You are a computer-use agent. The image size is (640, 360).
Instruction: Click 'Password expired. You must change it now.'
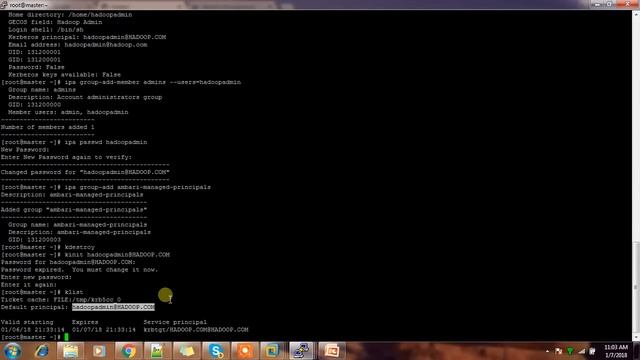point(79,270)
